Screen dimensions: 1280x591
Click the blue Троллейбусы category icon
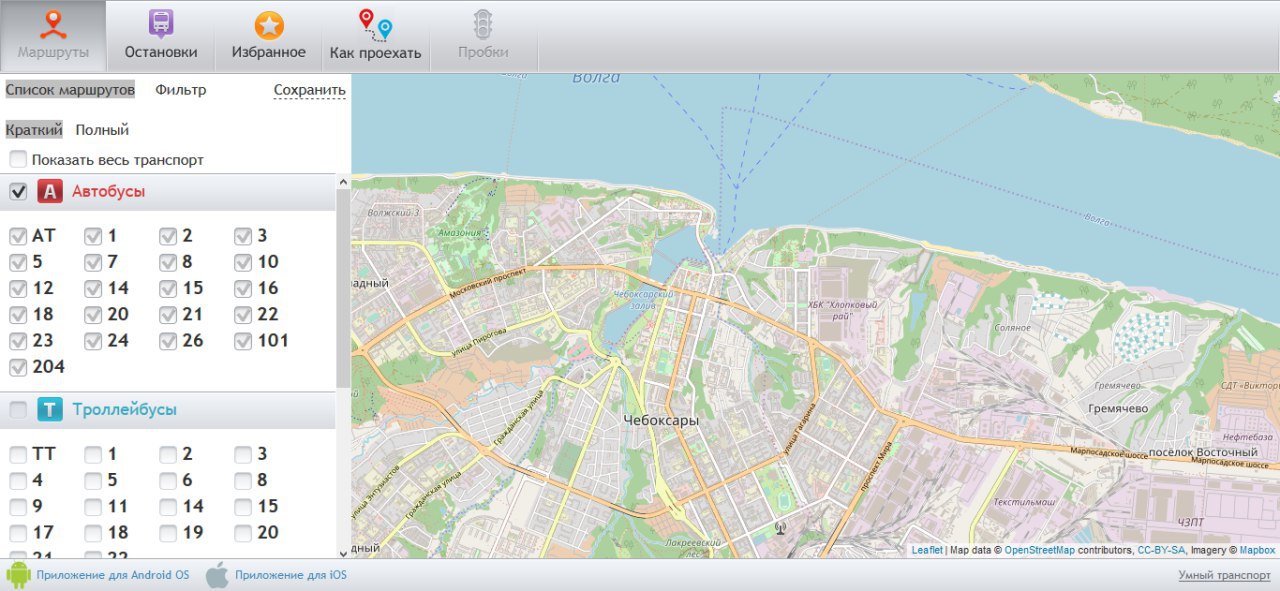point(50,410)
